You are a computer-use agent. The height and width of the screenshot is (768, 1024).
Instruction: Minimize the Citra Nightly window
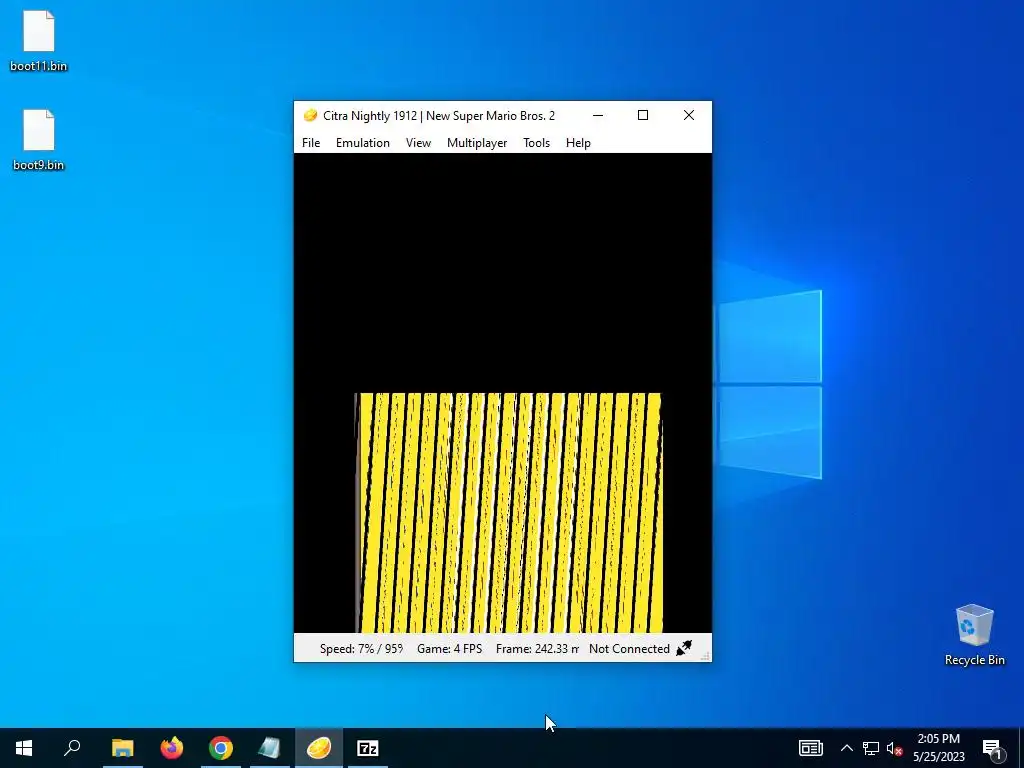point(598,116)
